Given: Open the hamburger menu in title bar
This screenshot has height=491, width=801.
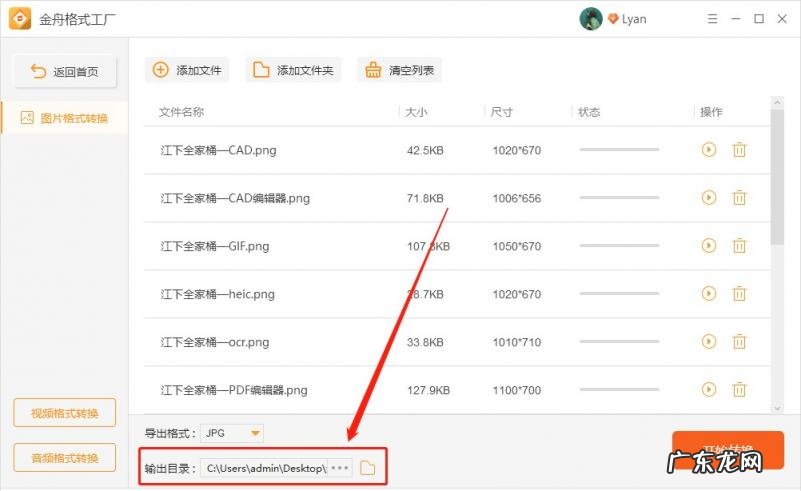Looking at the screenshot, I should click(x=713, y=19).
